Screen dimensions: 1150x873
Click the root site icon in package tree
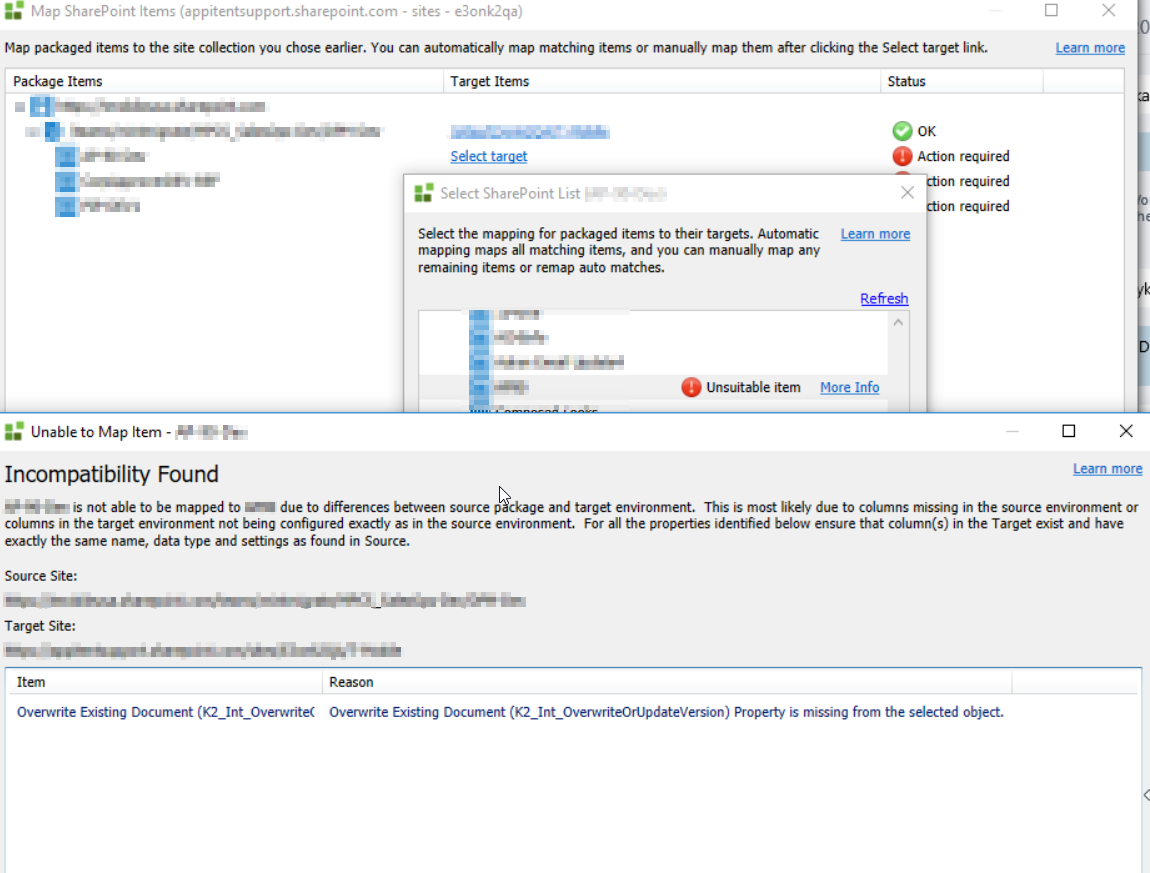[41, 106]
